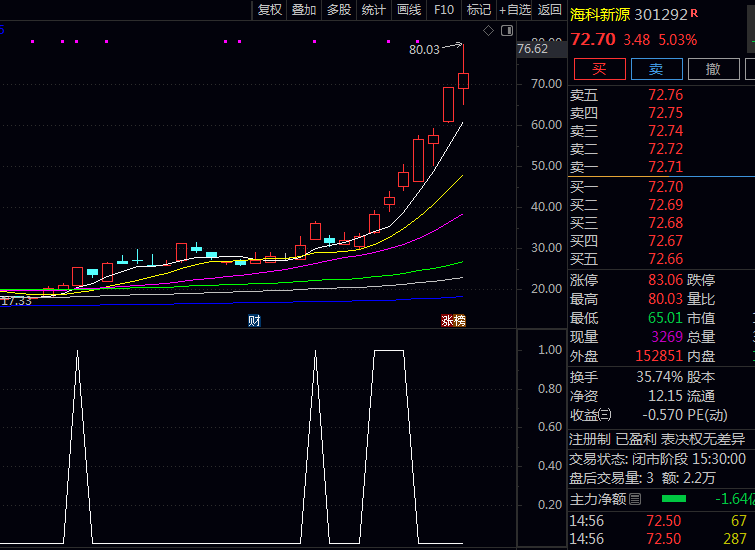Viewport: 755px width, 550px height.
Task: Click current price 72.70 in header
Action: (593, 39)
